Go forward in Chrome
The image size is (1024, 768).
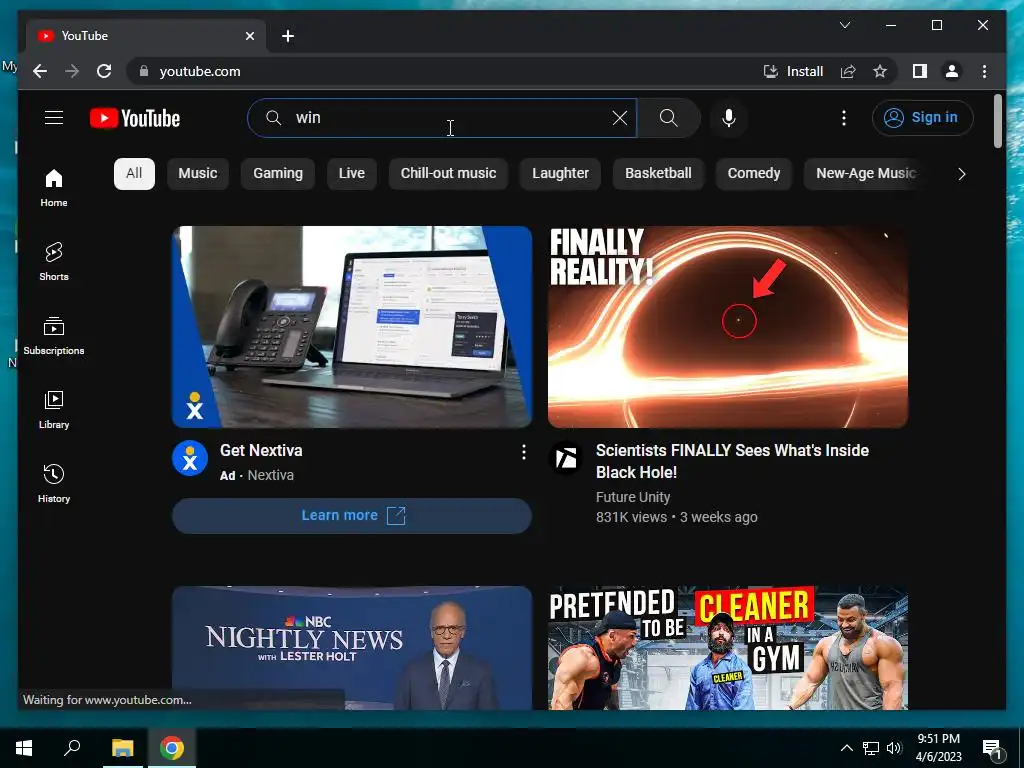pyautogui.click(x=72, y=71)
